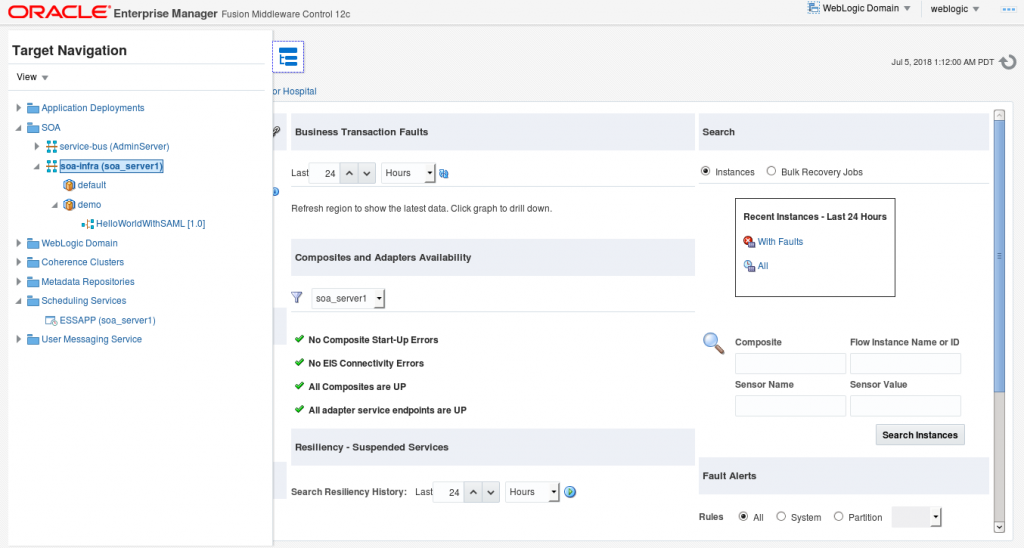Click the magnifying glass search icon
The width and height of the screenshot is (1024, 548).
(x=713, y=343)
